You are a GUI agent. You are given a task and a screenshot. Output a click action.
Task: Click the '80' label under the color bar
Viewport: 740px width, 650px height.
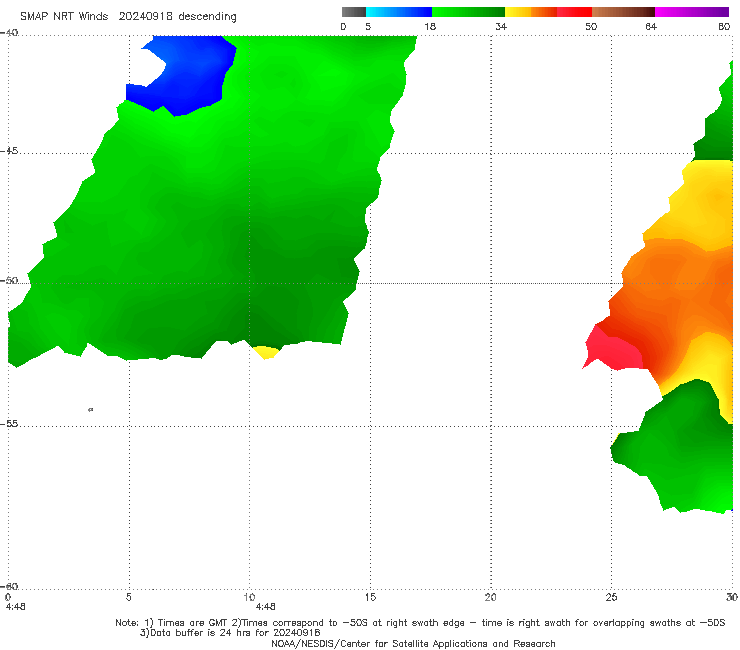(724, 27)
